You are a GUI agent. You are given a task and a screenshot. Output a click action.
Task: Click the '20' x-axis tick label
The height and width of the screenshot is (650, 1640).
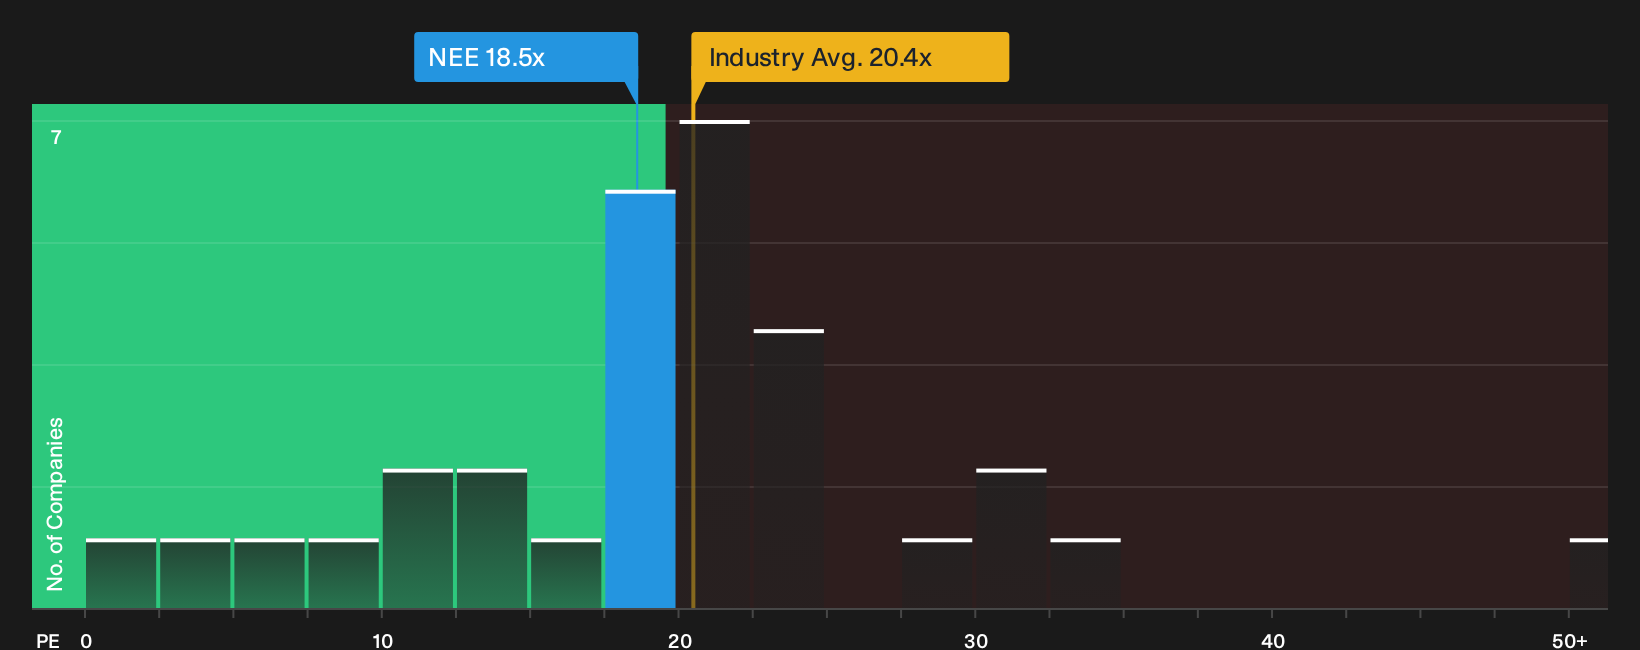(680, 641)
